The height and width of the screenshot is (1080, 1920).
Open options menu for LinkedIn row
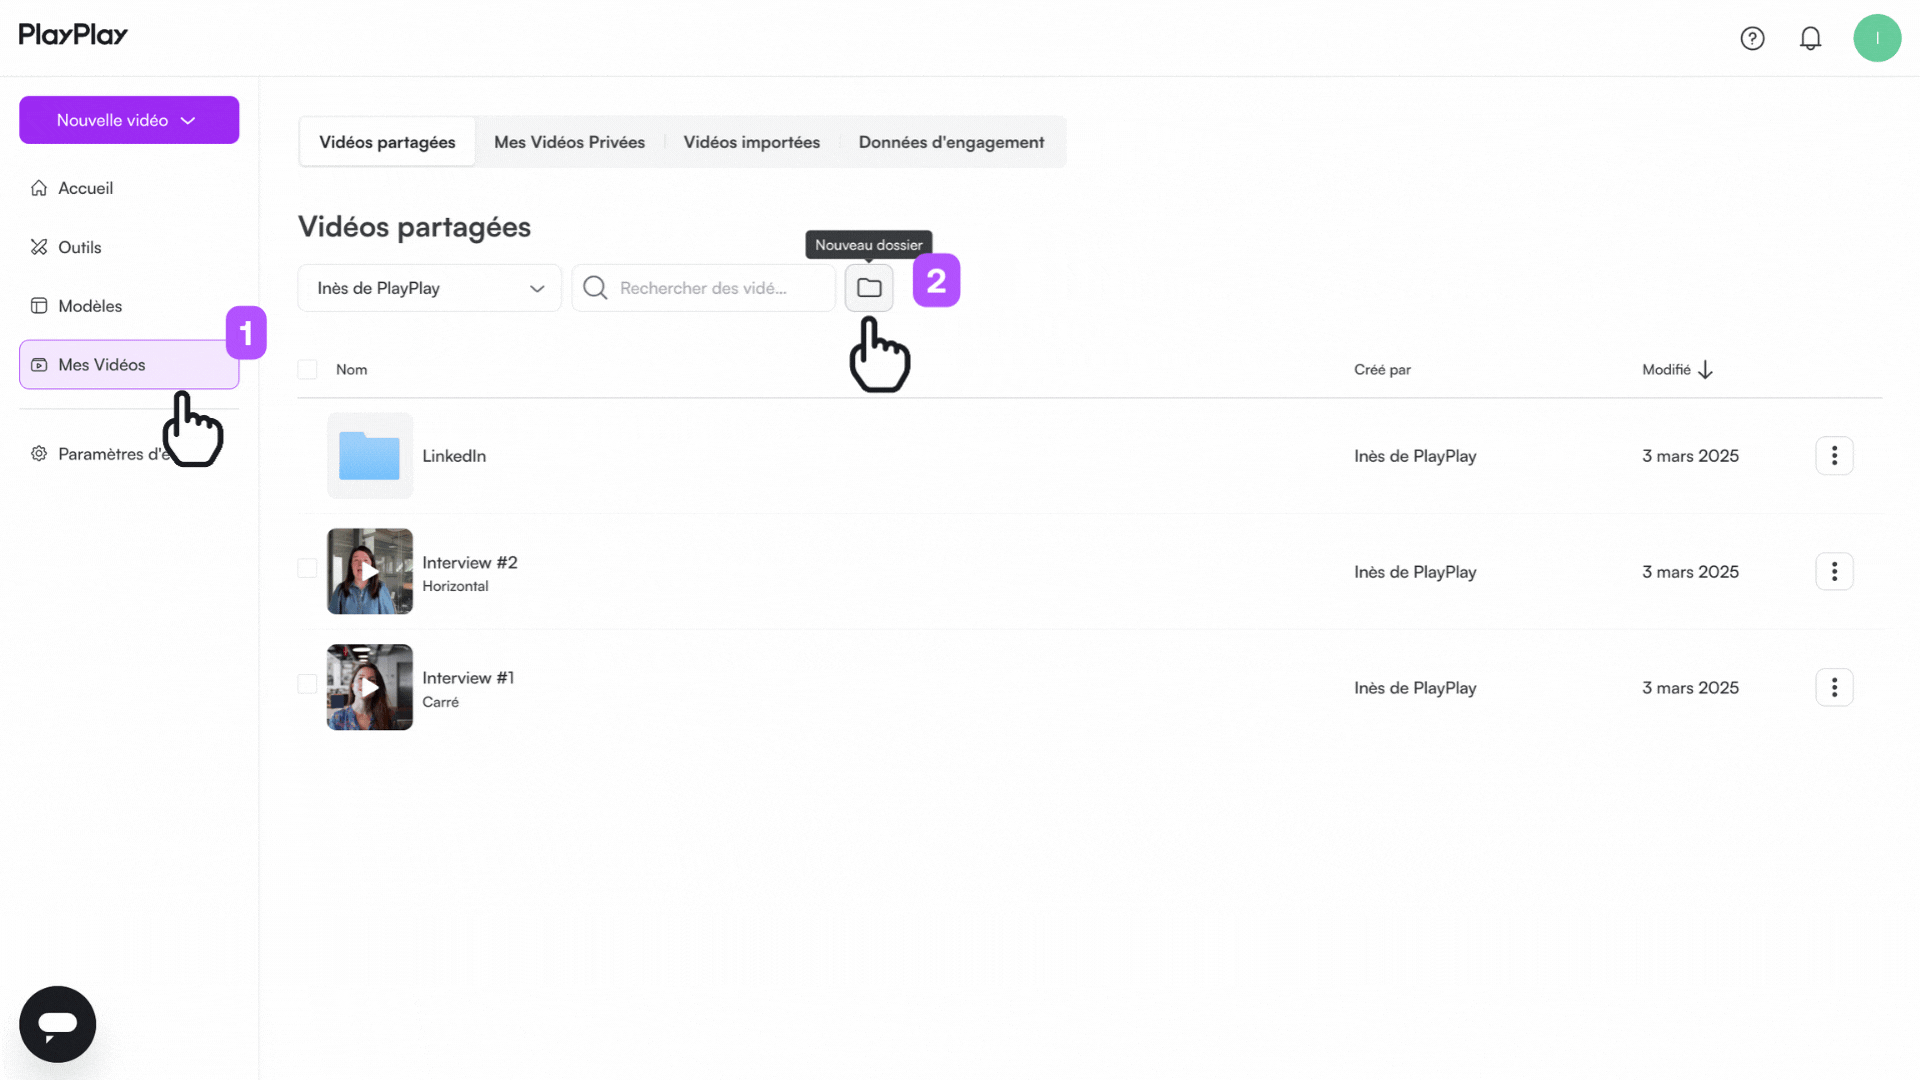1834,456
